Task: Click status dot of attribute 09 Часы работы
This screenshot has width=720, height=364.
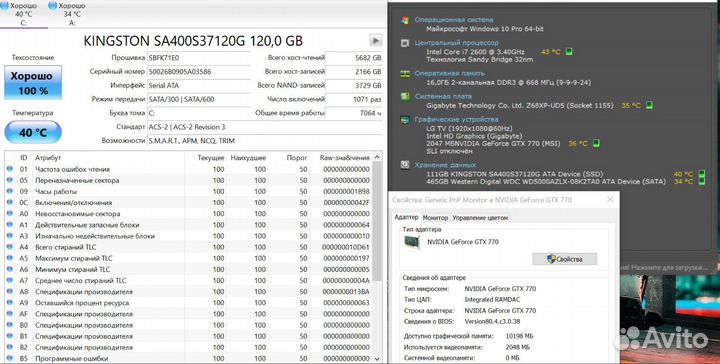Action: [x=10, y=191]
